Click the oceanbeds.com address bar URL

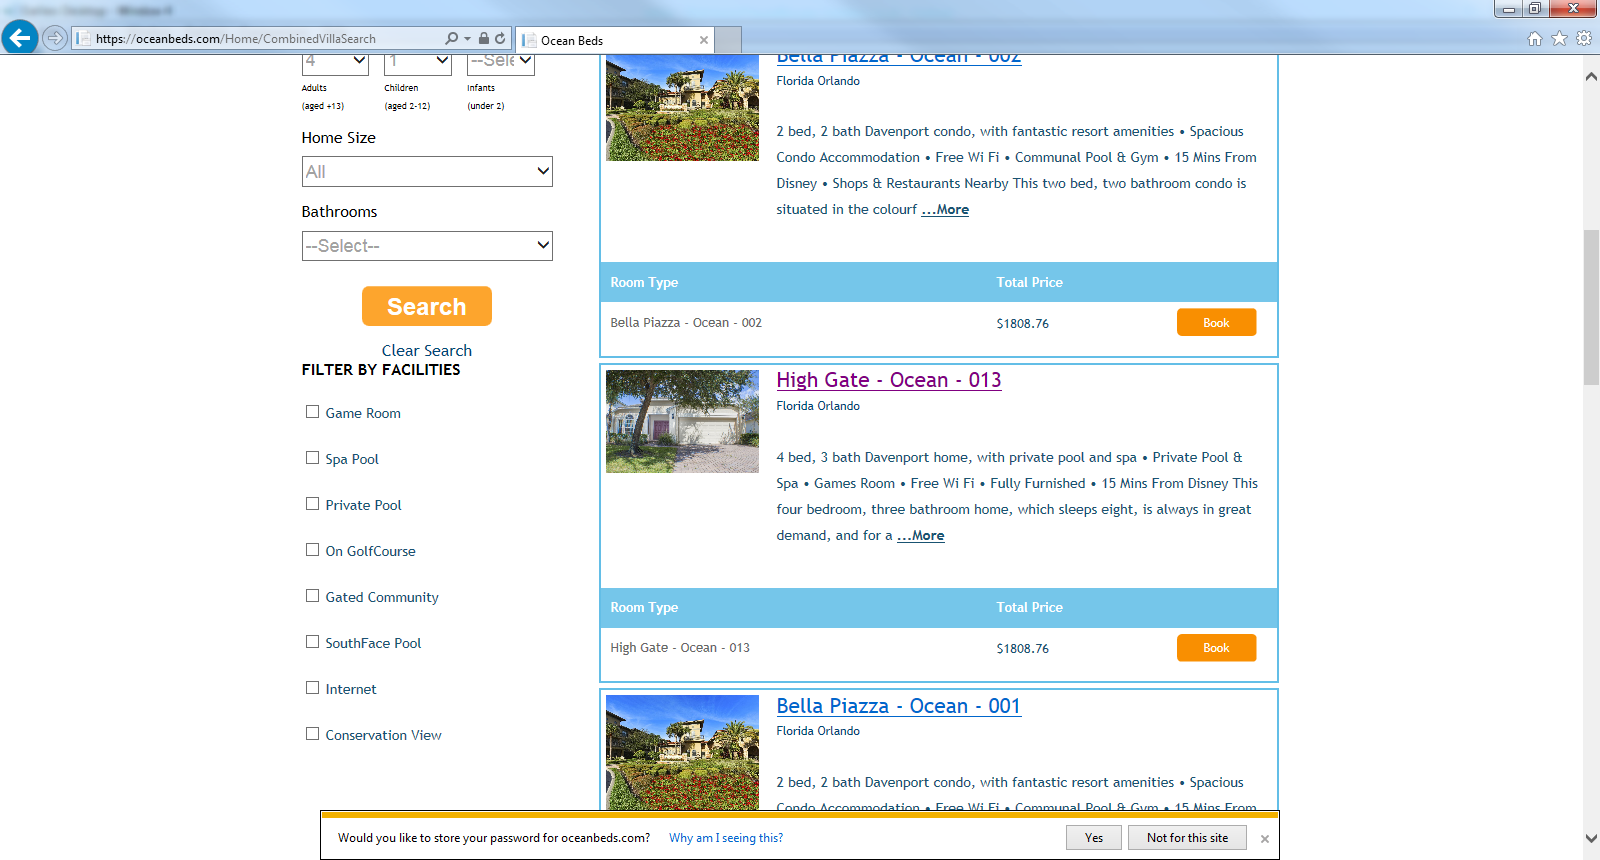coord(236,39)
